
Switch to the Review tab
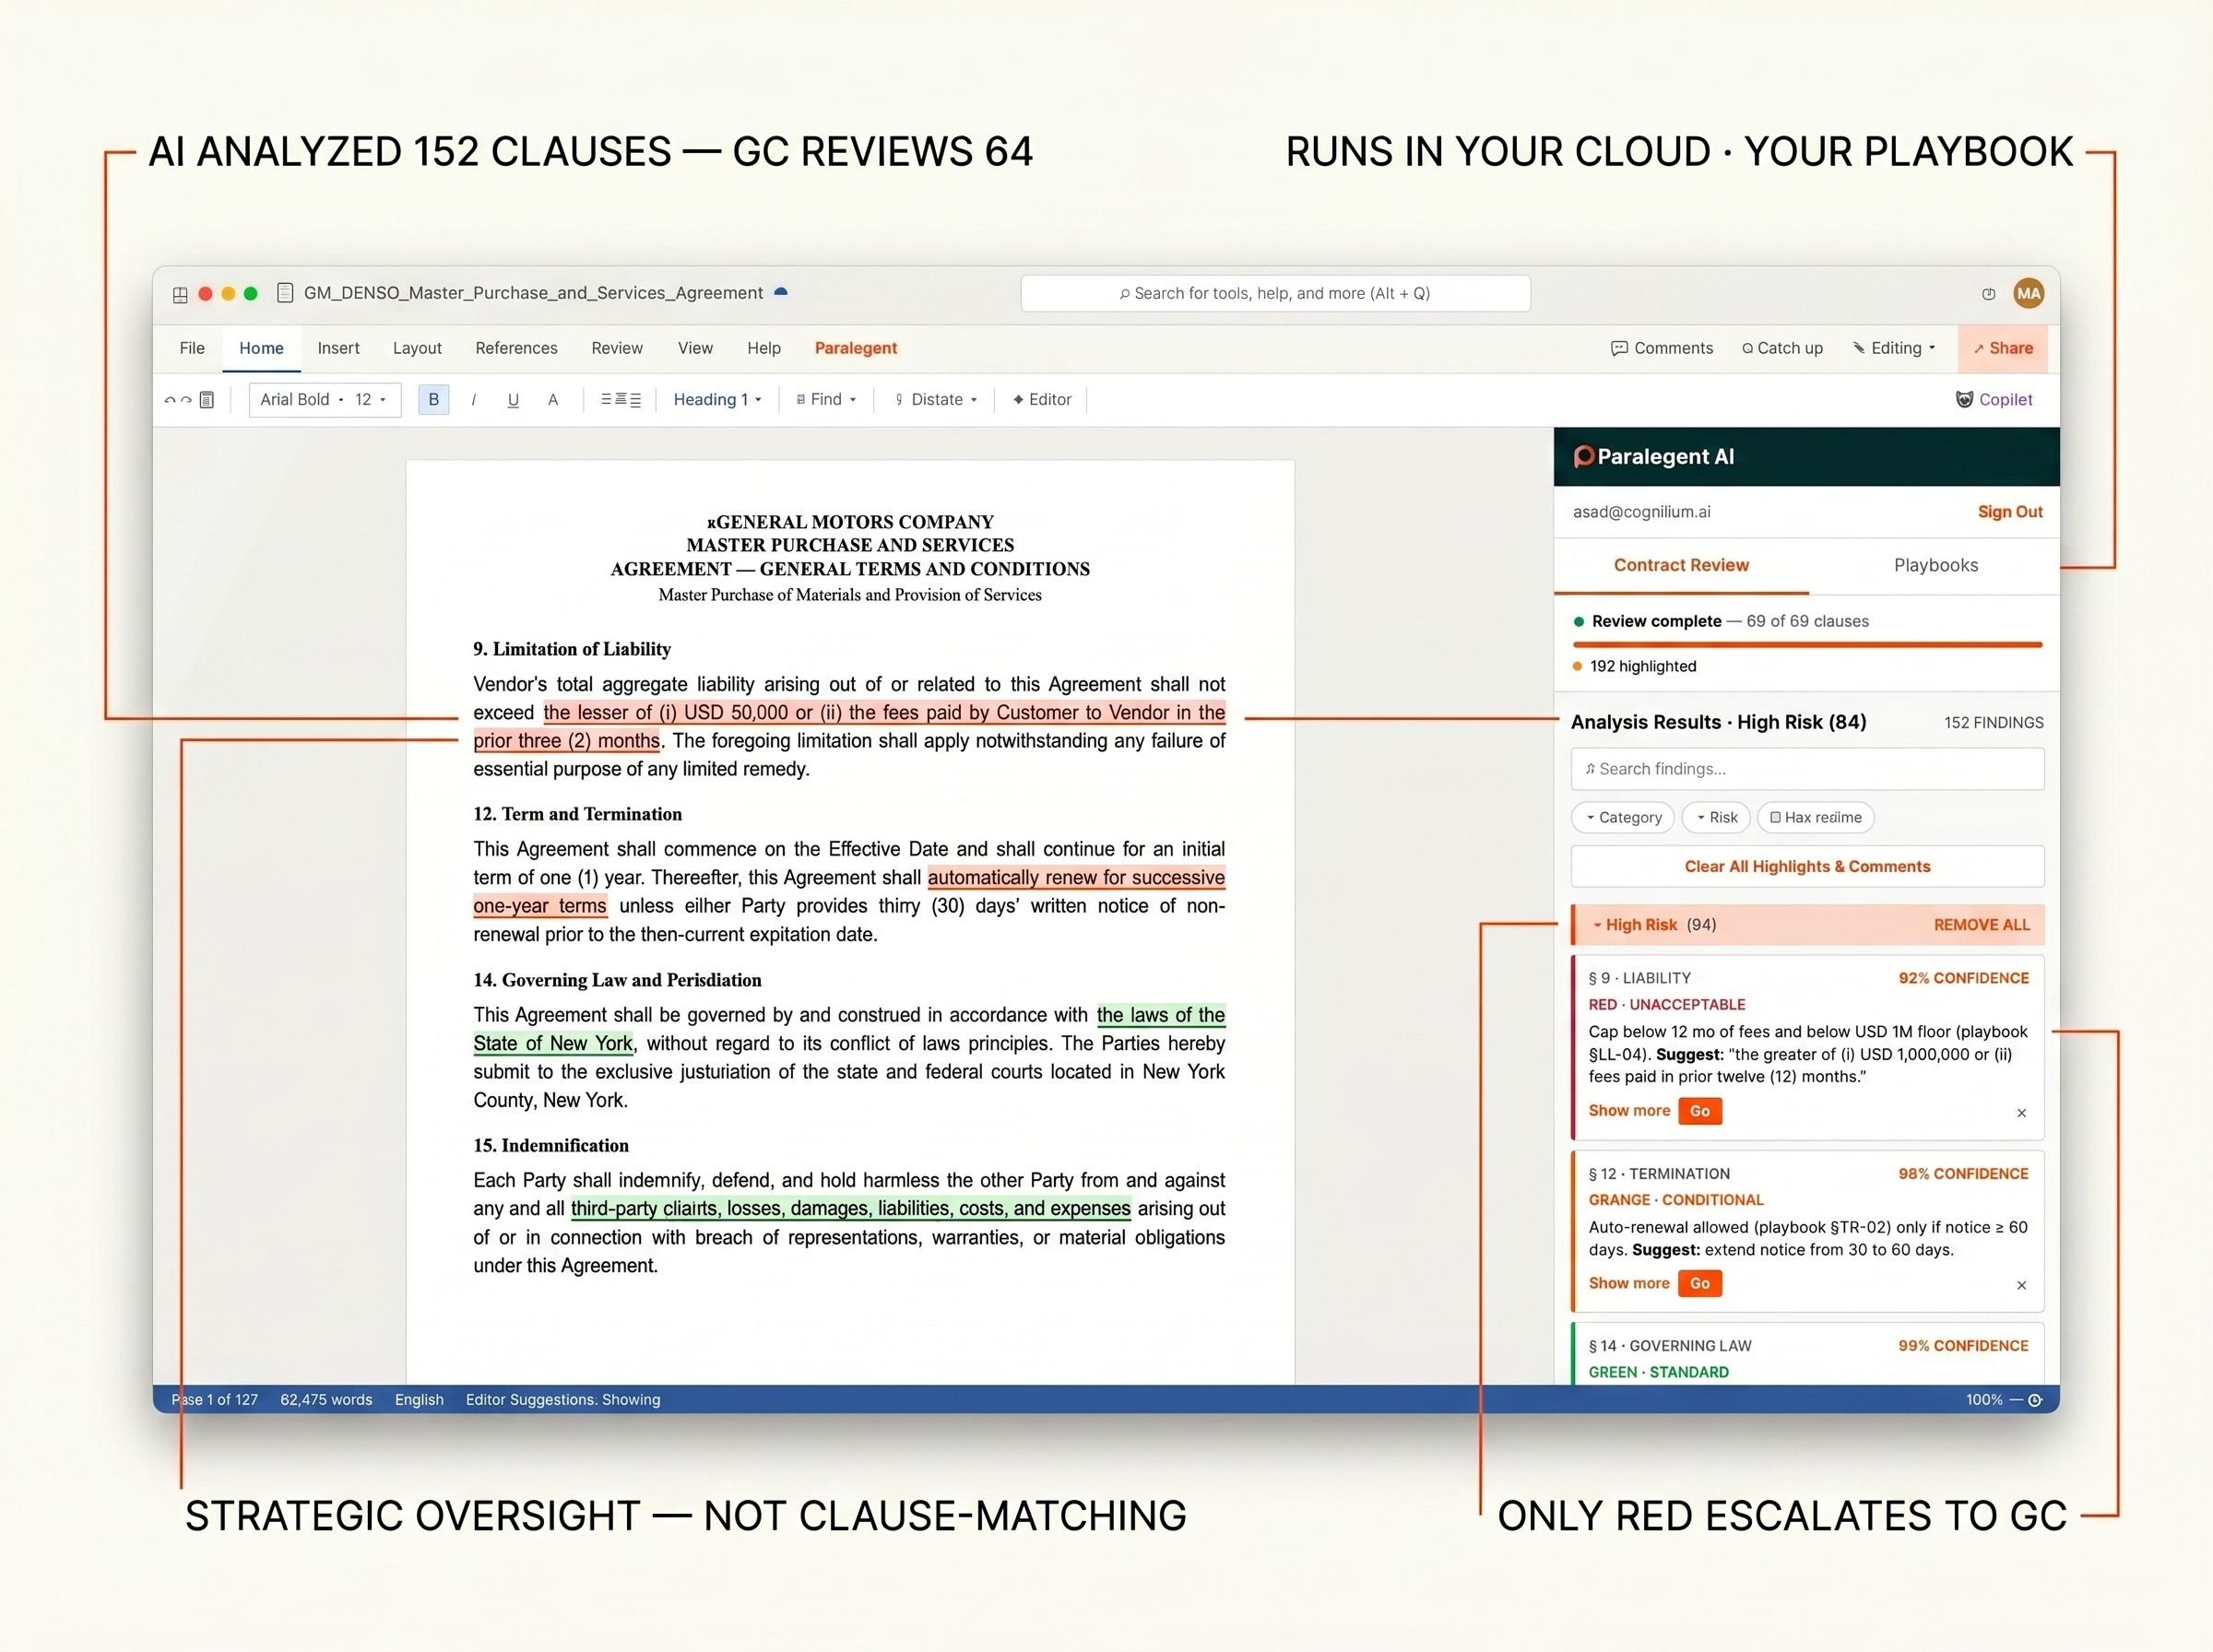coord(617,348)
